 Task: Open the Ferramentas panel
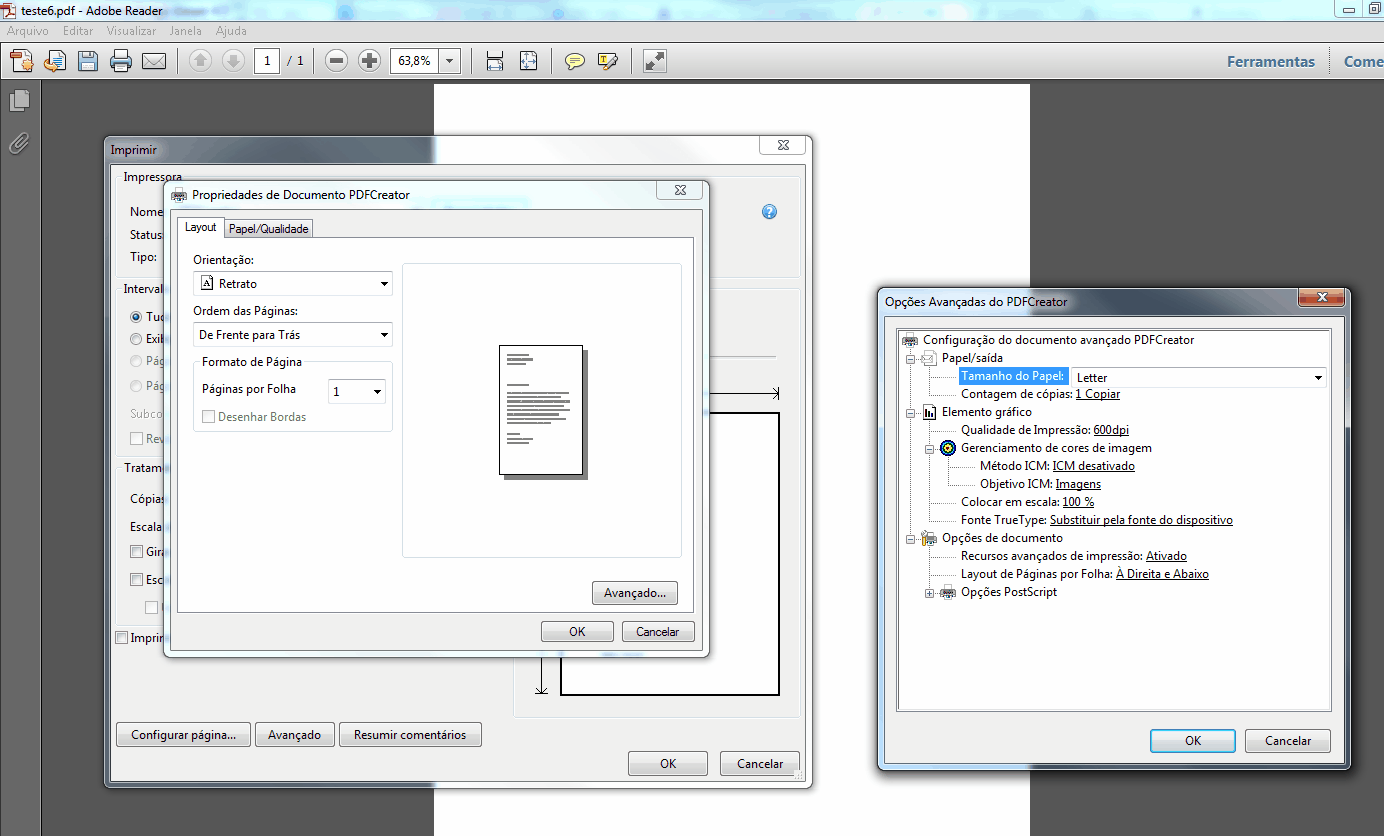pos(1271,61)
